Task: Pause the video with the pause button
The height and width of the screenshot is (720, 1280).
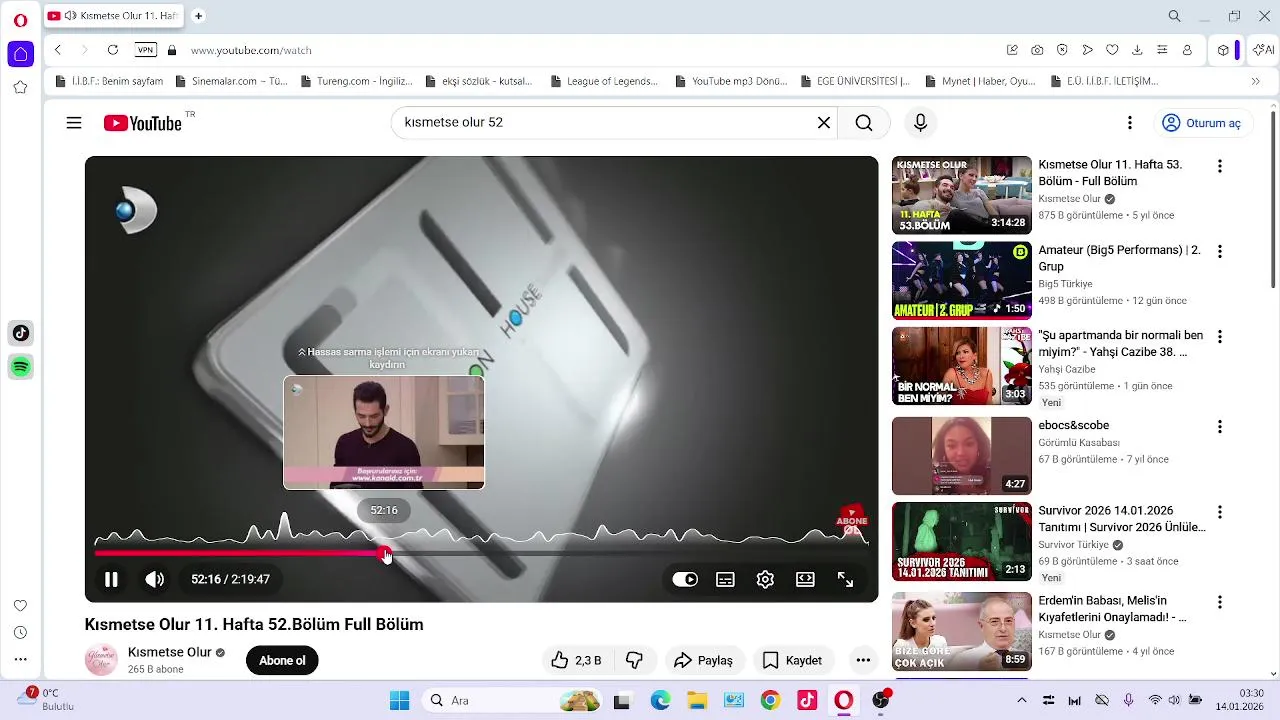Action: tap(111, 579)
